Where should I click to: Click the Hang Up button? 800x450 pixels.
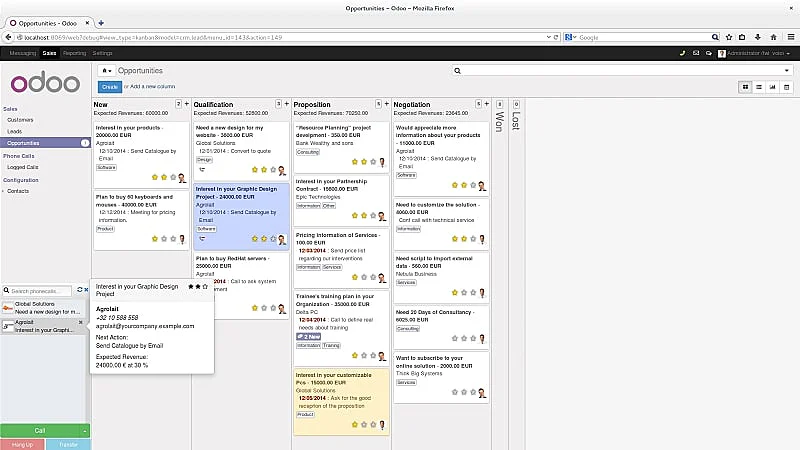[22, 444]
